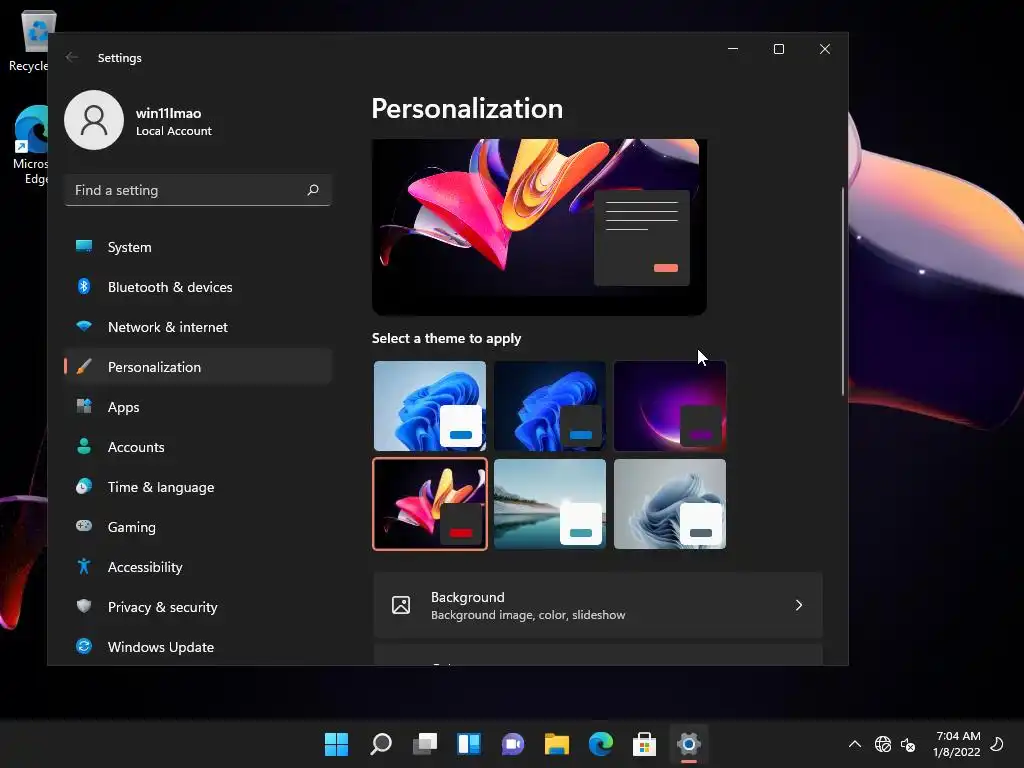
Task: Open the notifications moon icon
Action: pos(997,744)
